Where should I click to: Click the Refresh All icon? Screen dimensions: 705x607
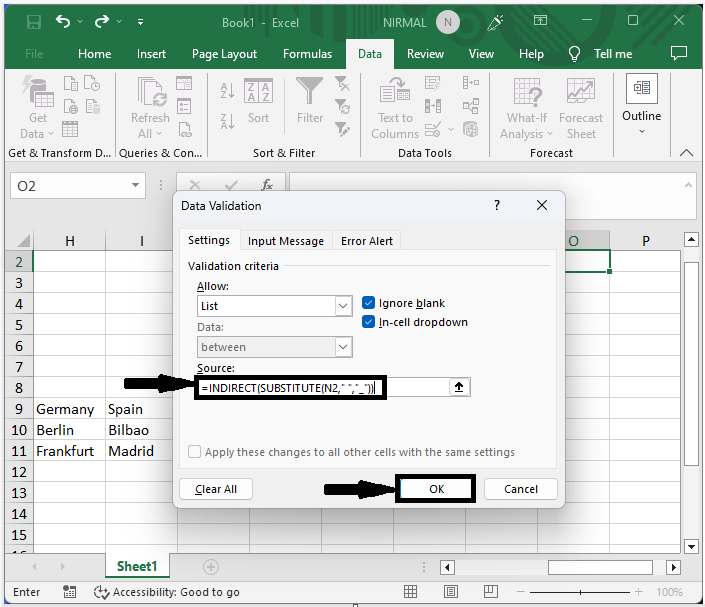(150, 108)
